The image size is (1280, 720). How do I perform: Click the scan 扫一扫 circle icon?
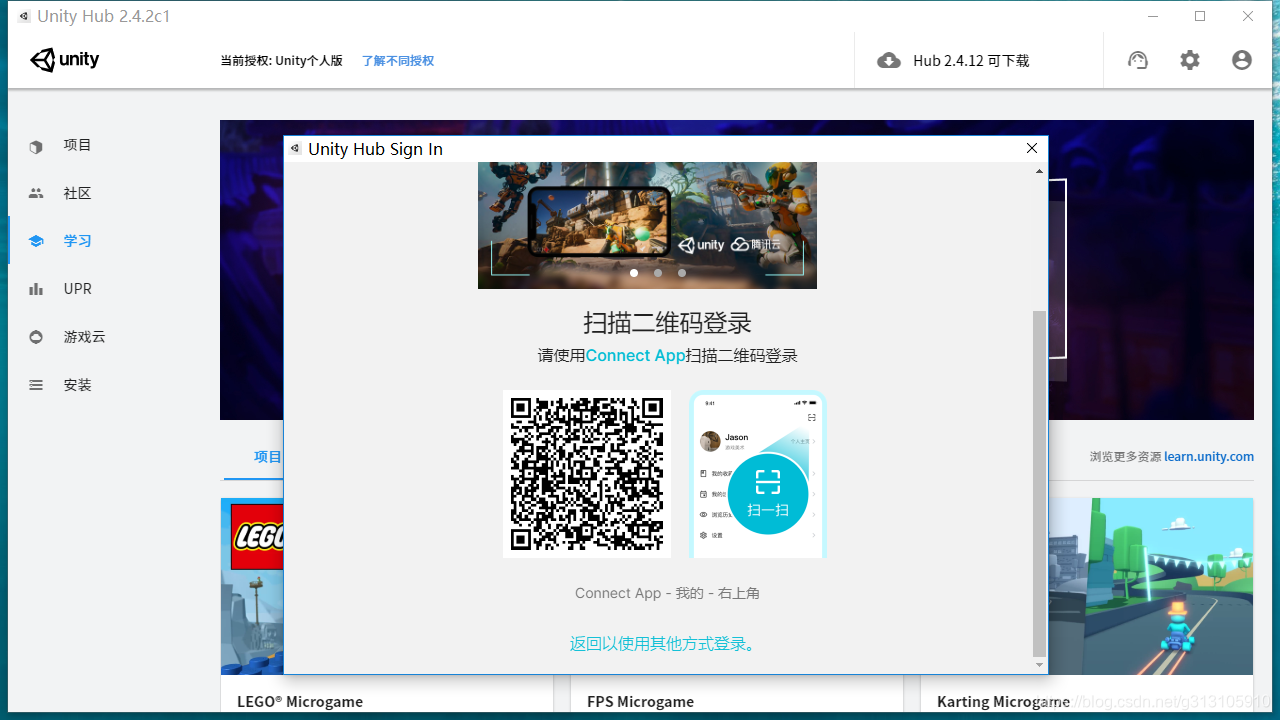click(768, 493)
